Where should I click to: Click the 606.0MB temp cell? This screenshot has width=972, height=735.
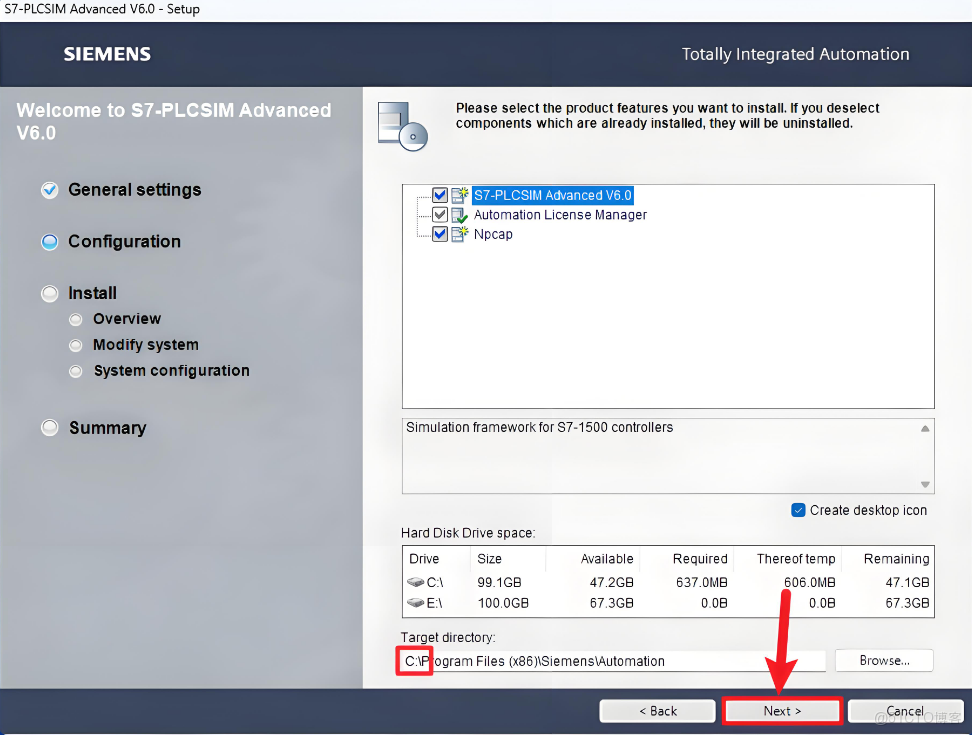click(x=810, y=583)
